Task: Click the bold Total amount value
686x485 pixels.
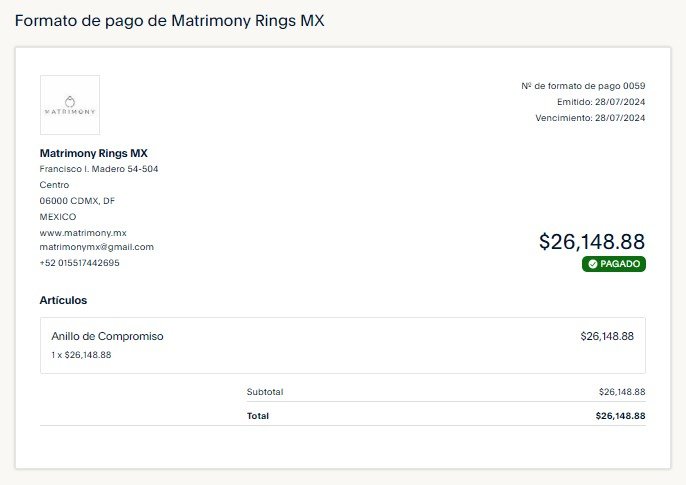Action: pyautogui.click(x=620, y=416)
